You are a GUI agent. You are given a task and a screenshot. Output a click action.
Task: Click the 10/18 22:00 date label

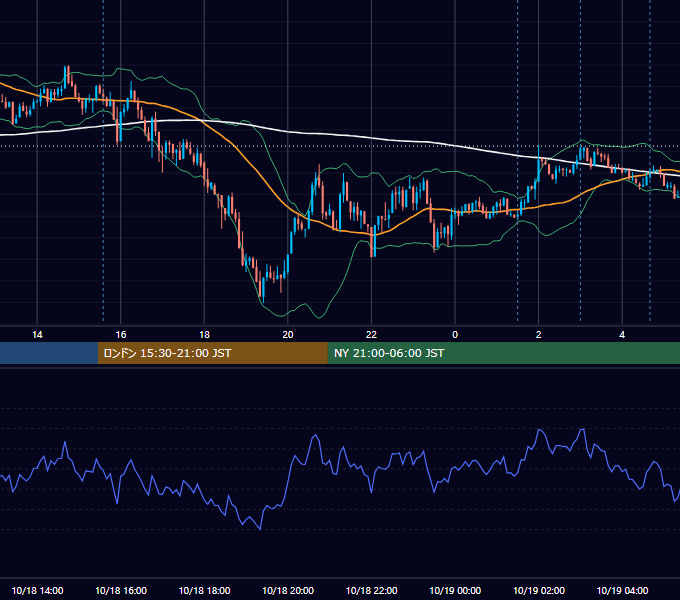(x=371, y=590)
